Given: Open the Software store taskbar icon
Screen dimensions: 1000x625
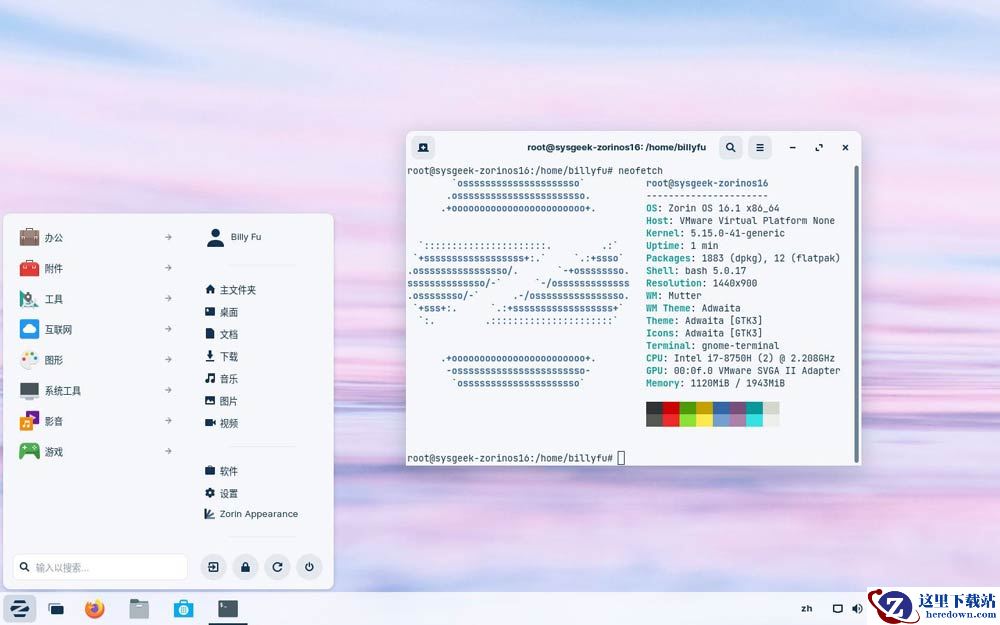Looking at the screenshot, I should click(x=184, y=609).
